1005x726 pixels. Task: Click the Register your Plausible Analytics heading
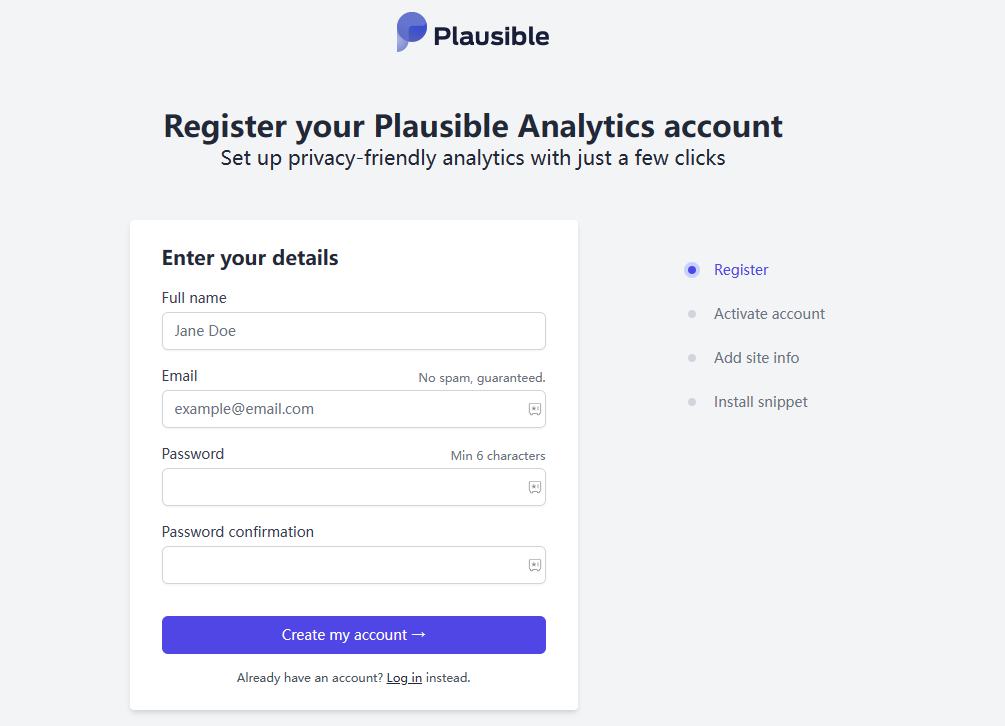pos(473,127)
